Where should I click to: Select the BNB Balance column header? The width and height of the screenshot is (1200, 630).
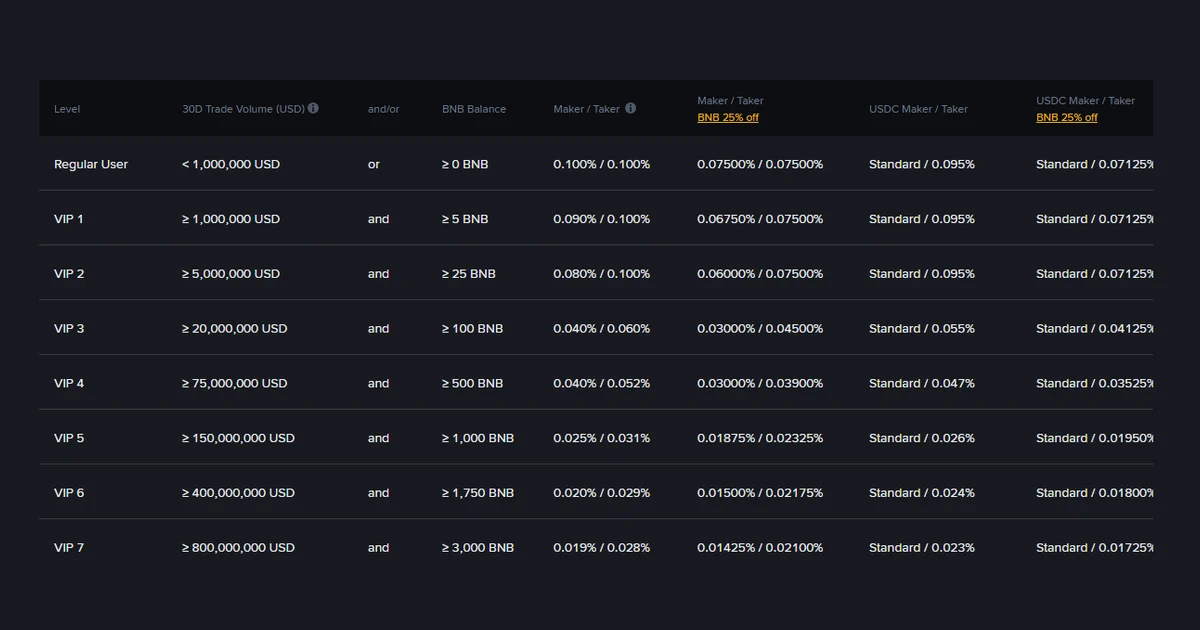[x=474, y=109]
